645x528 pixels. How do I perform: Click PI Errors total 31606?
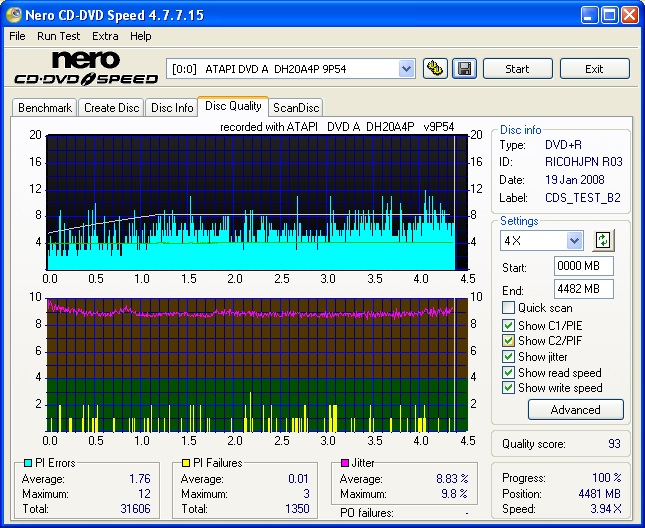pos(135,509)
